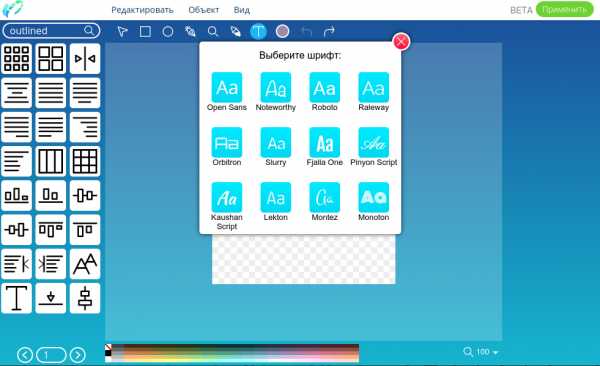Select the vertical center align icon

pos(85,298)
